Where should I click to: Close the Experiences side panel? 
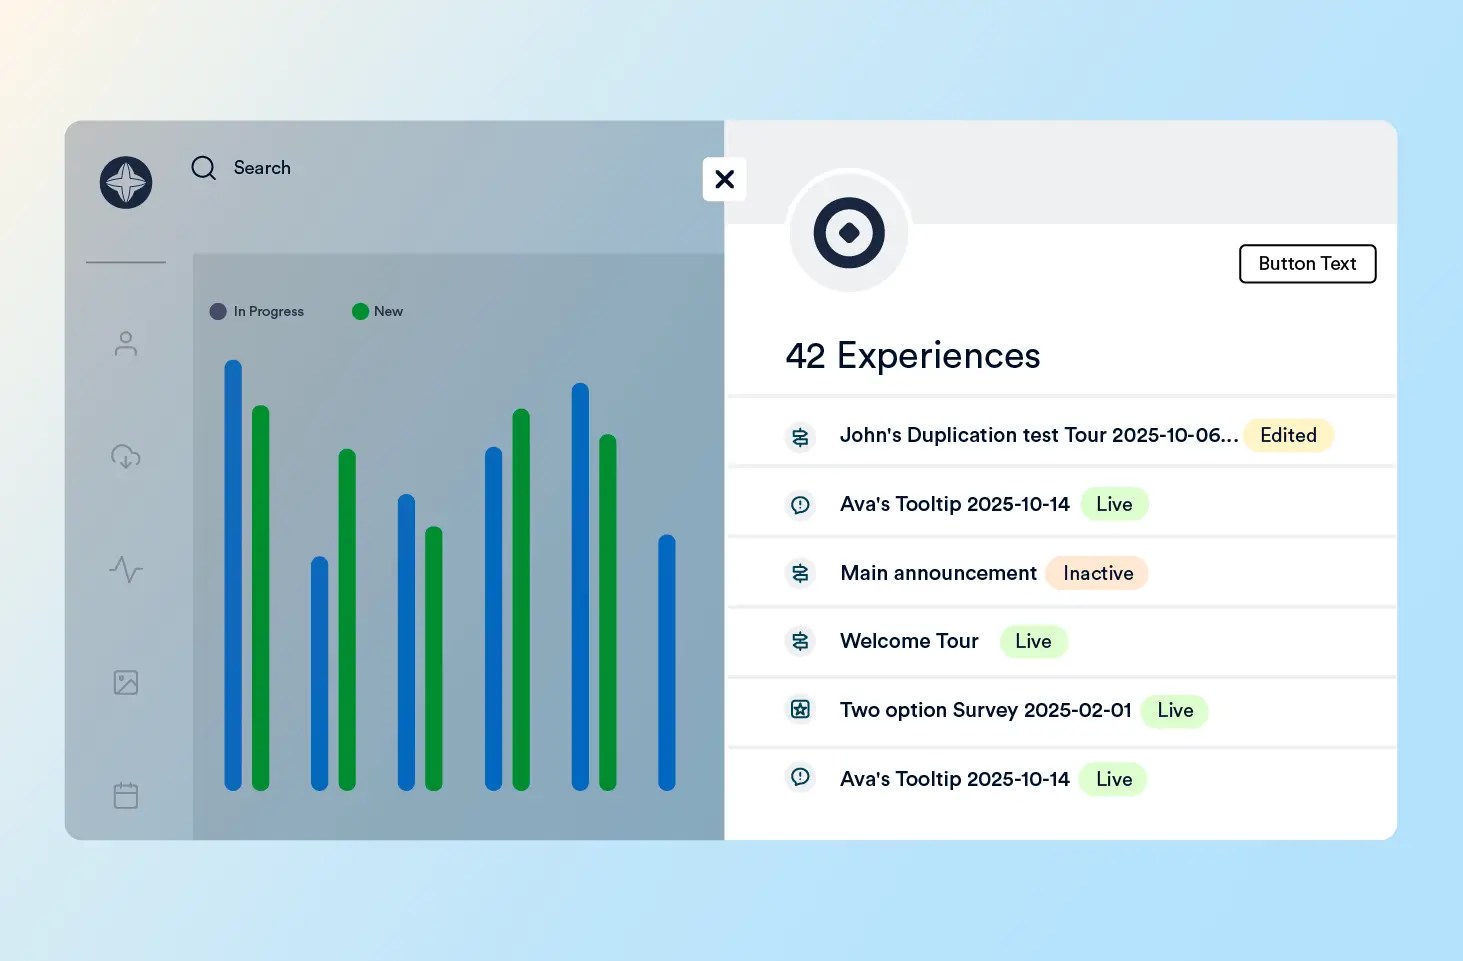coord(725,179)
